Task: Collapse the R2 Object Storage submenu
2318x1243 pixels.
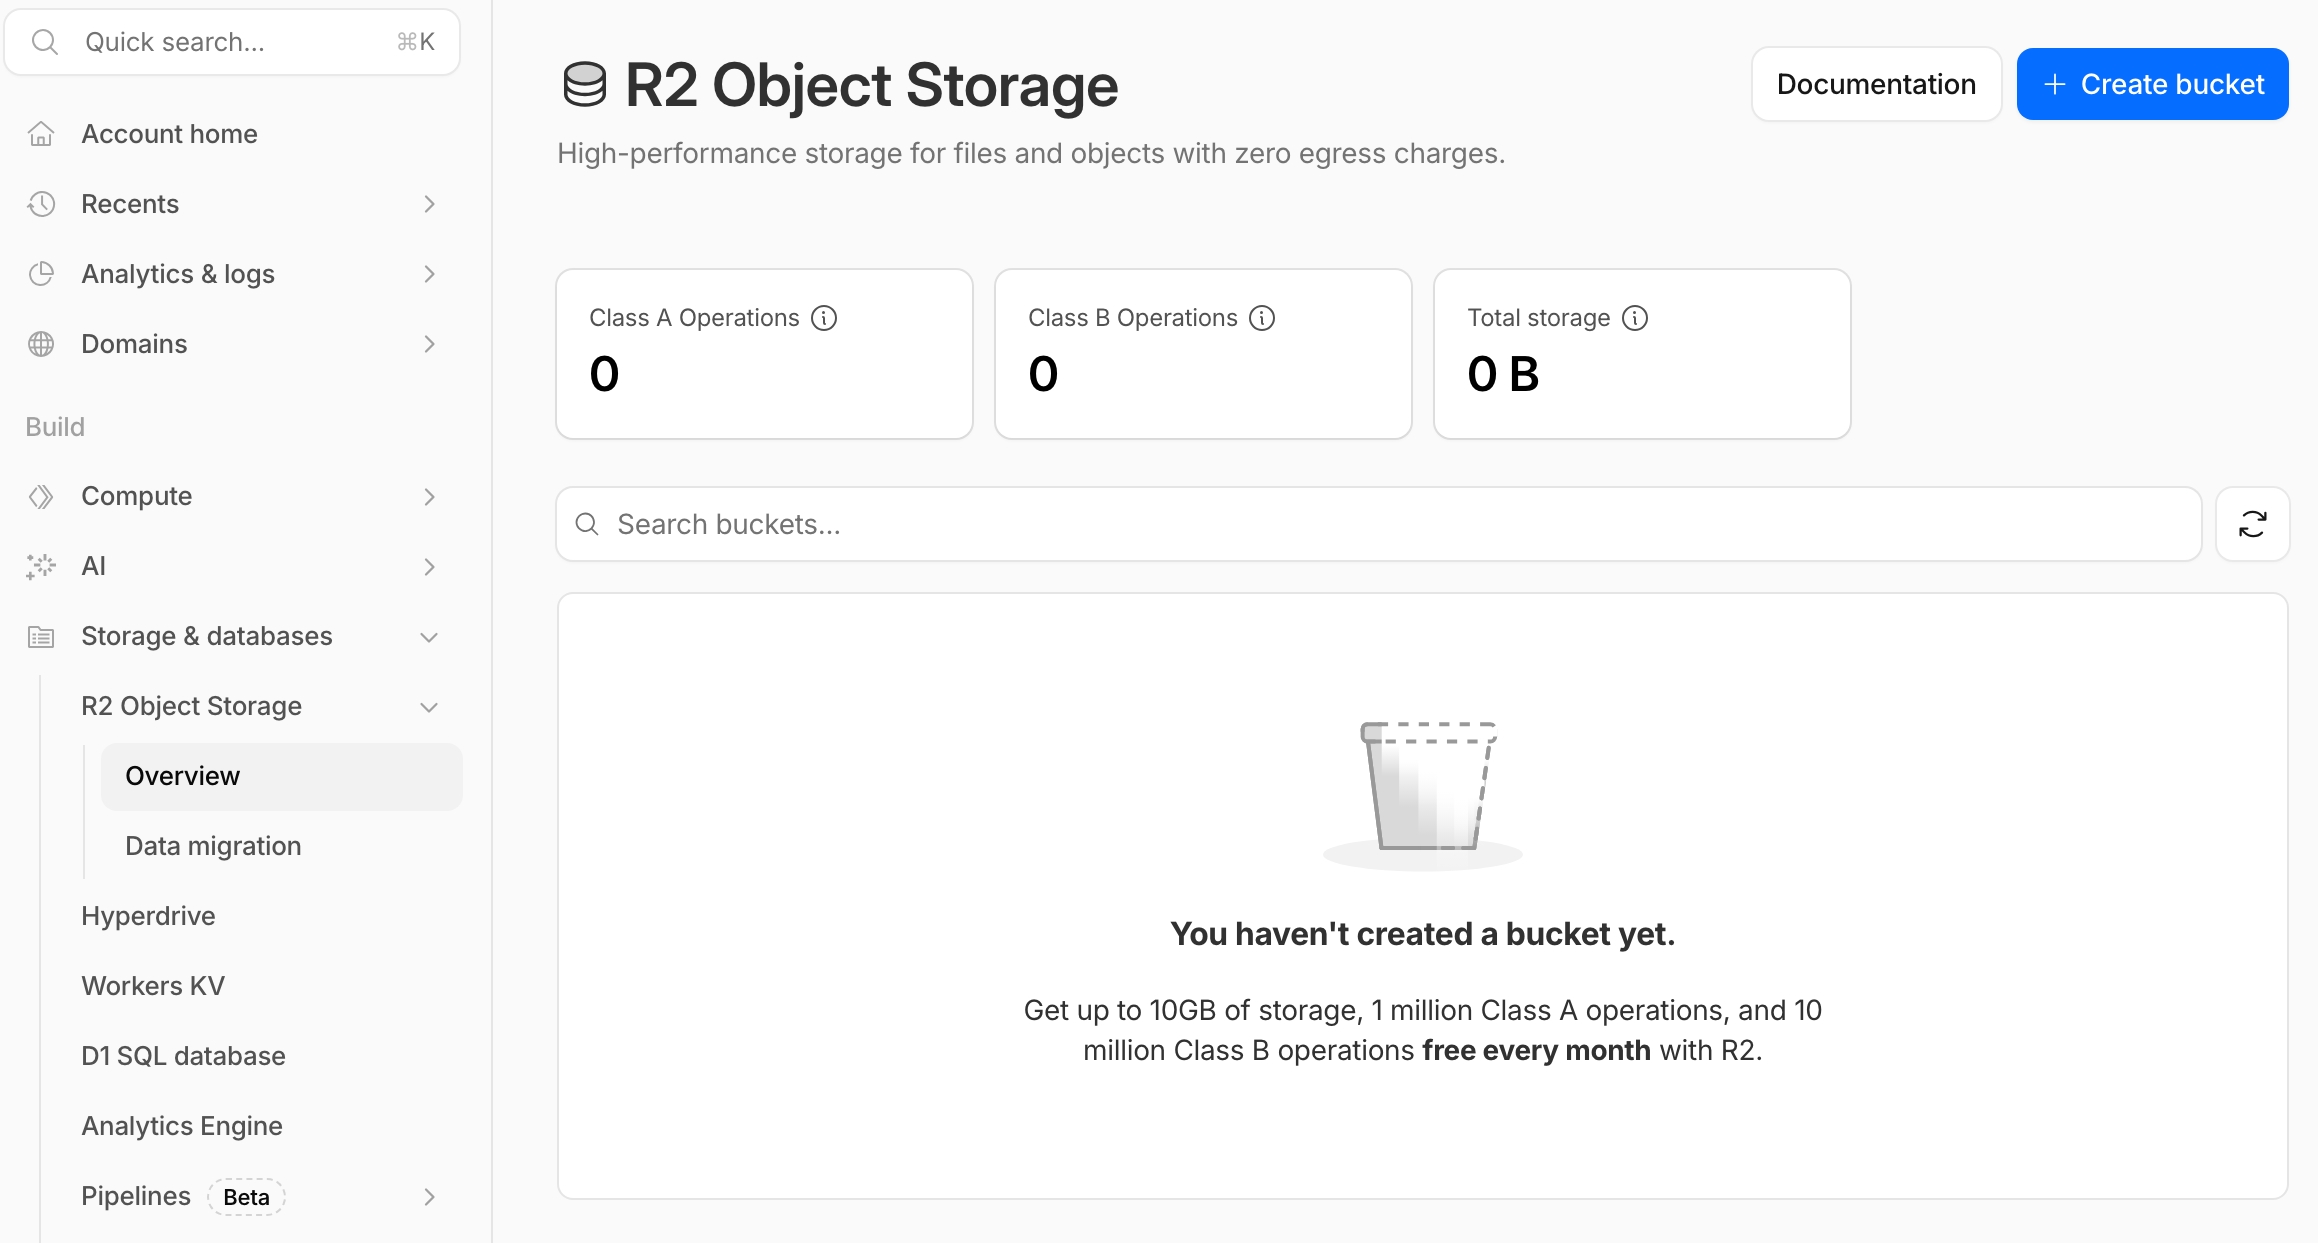Action: 429,707
